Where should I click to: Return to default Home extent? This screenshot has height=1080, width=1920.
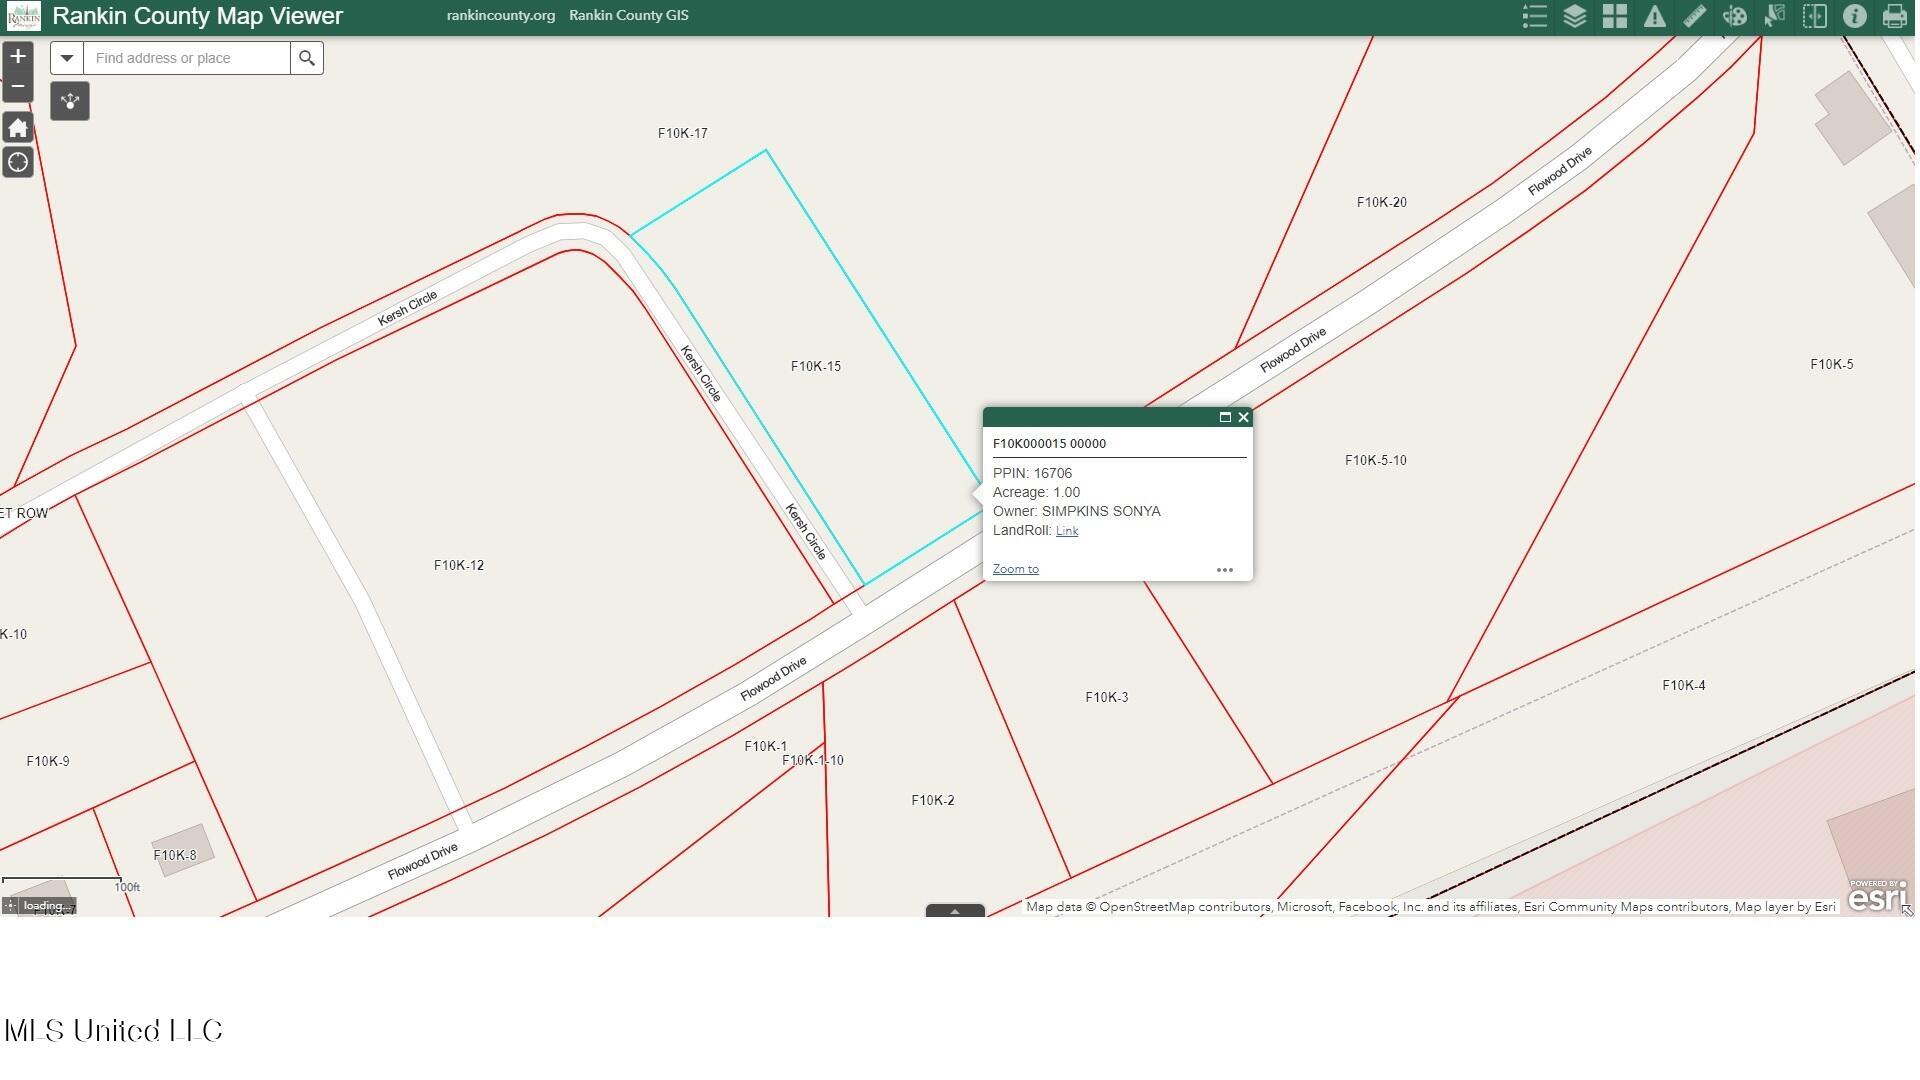point(18,128)
